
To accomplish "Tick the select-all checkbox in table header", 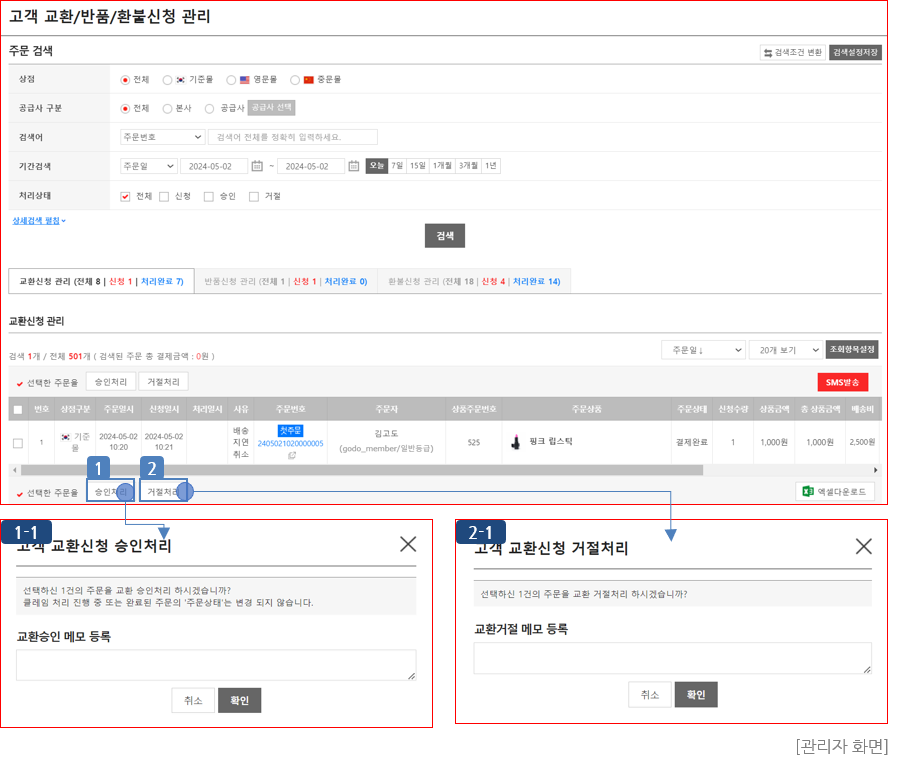I will [x=18, y=409].
